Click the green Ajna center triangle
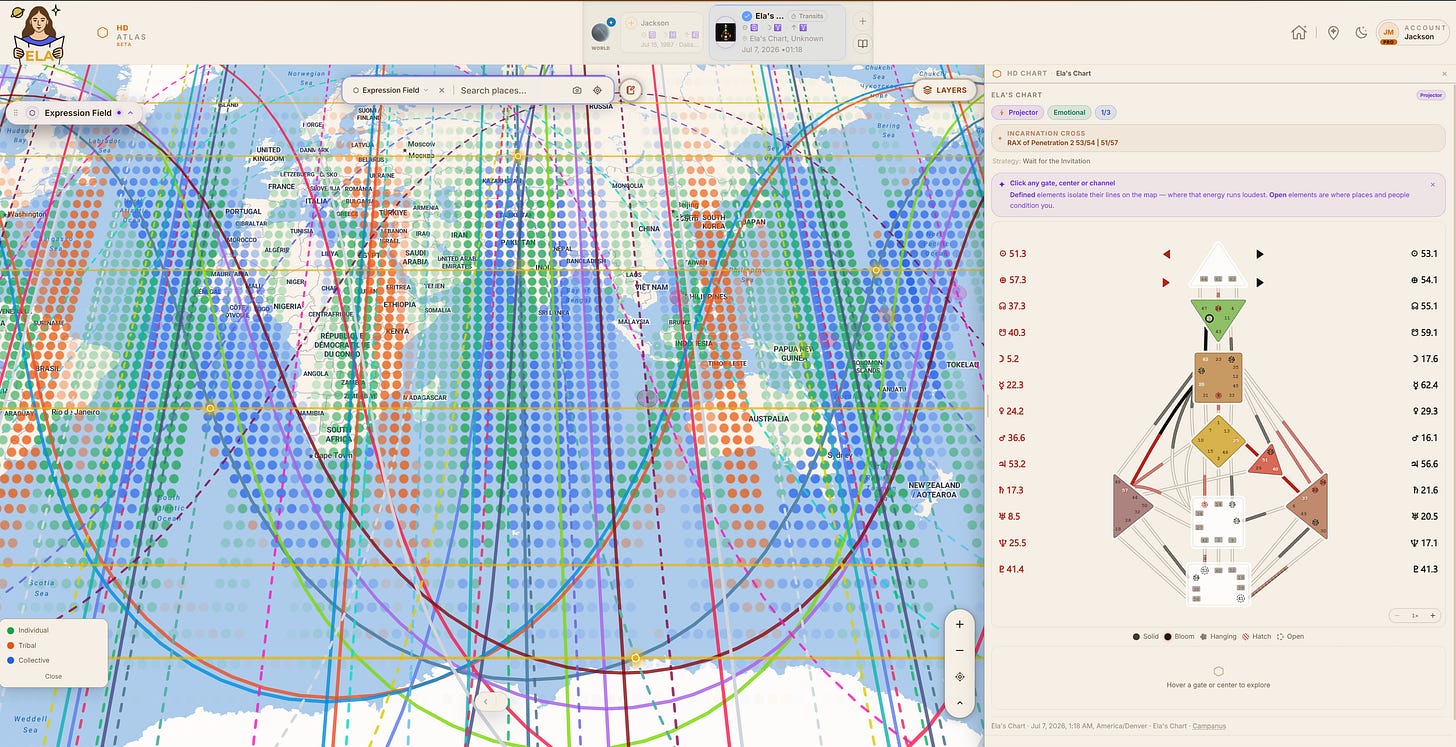The width and height of the screenshot is (1456, 747). point(1217,317)
